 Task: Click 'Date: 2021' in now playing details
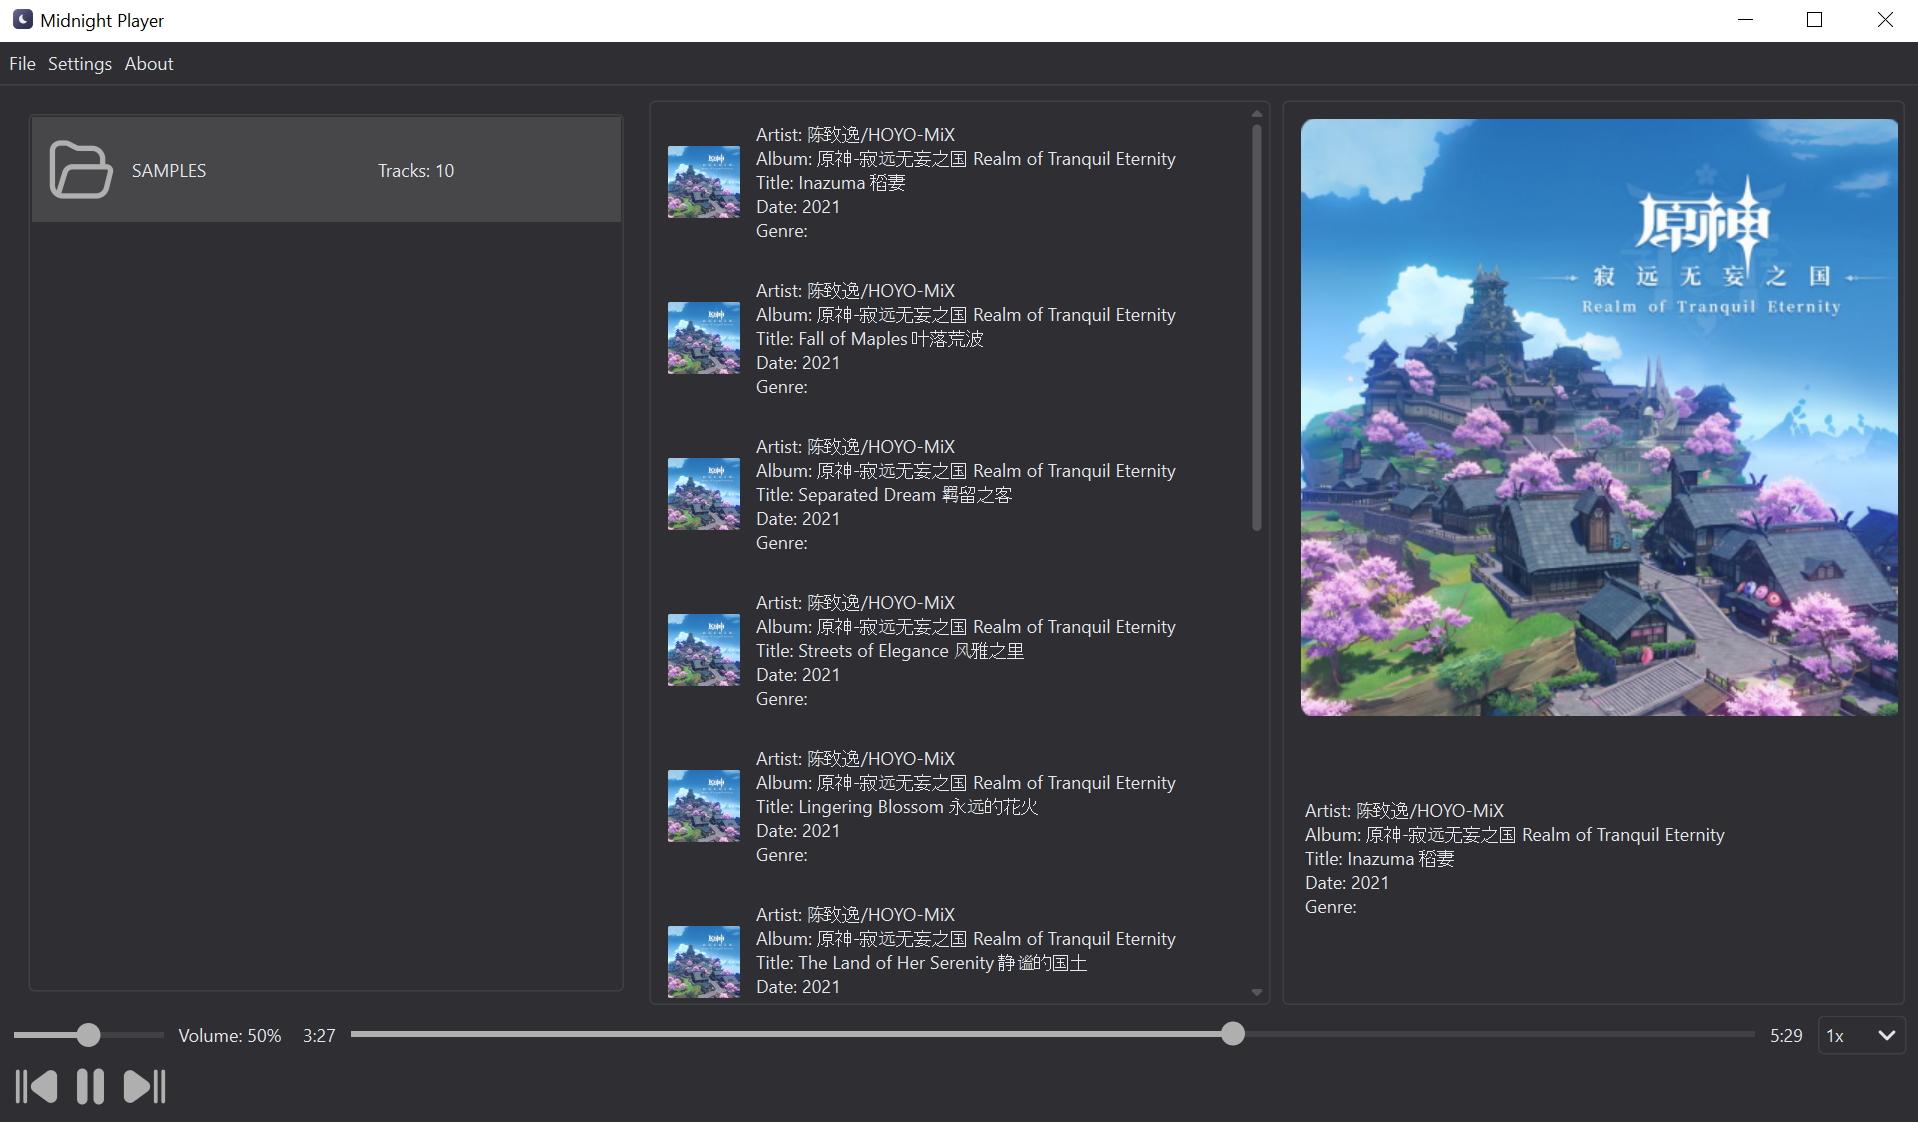point(1347,883)
